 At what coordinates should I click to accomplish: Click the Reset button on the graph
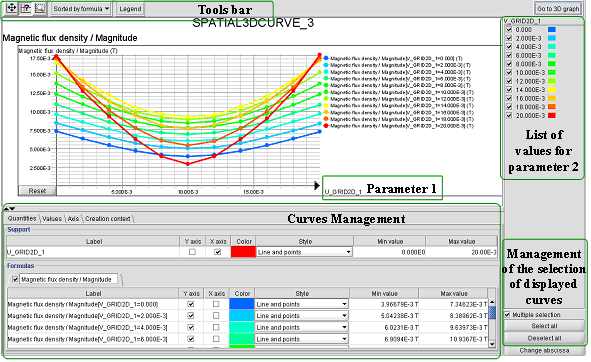[x=37, y=191]
